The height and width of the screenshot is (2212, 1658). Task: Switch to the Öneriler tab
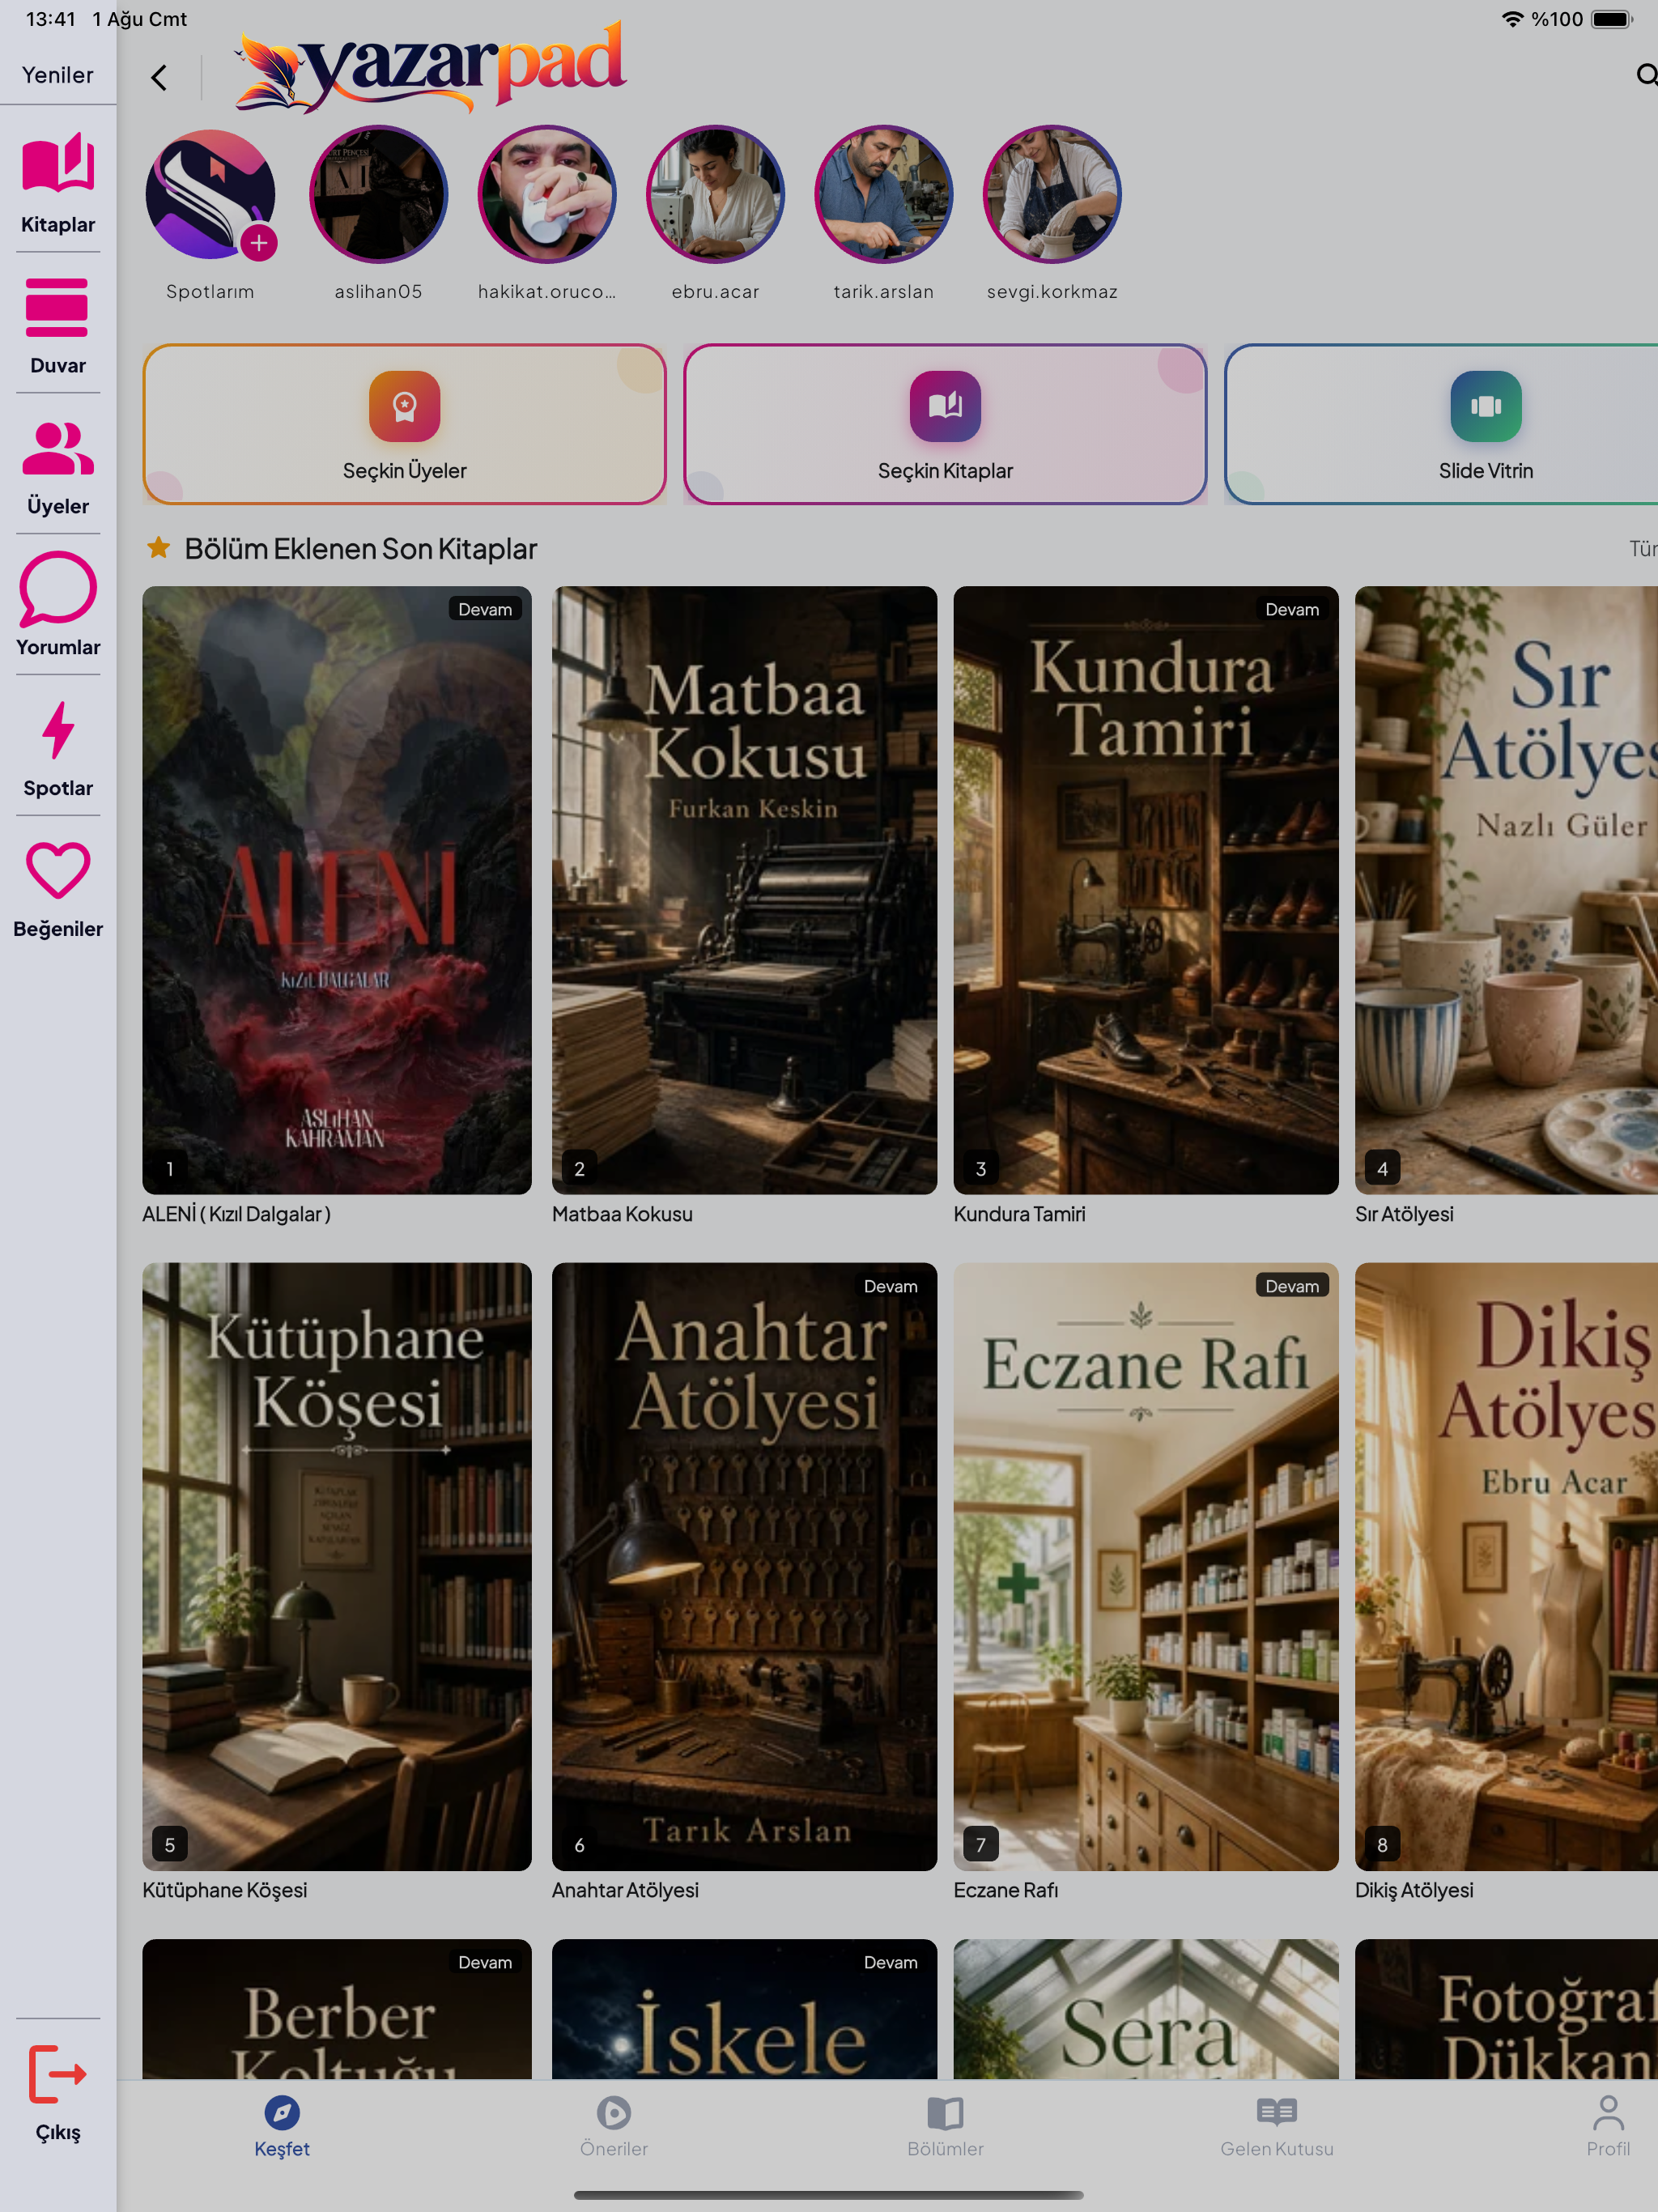pyautogui.click(x=614, y=2128)
